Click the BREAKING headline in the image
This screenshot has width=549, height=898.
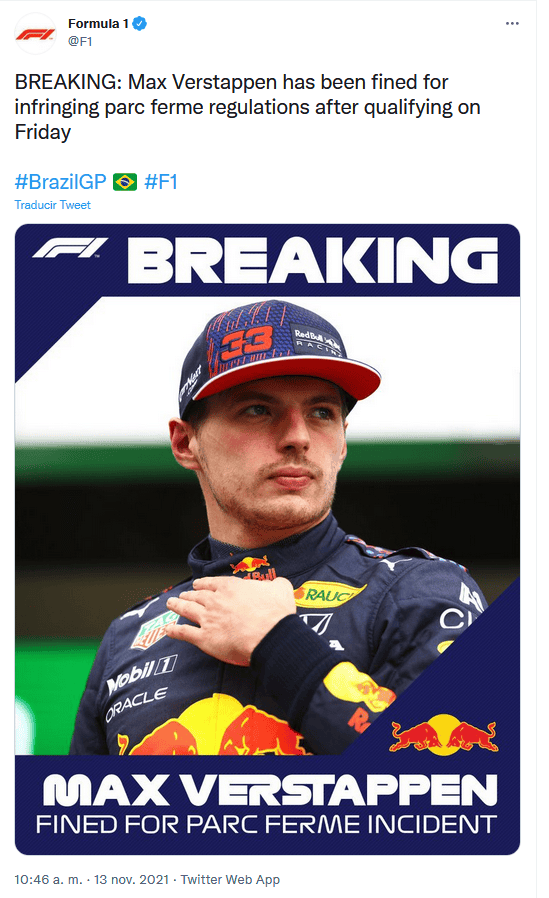[x=313, y=261]
